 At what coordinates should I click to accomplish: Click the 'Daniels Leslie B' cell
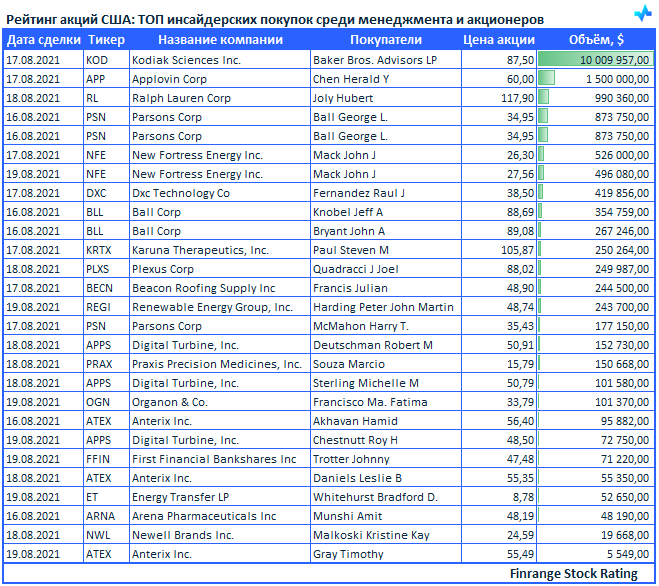[x=386, y=478]
